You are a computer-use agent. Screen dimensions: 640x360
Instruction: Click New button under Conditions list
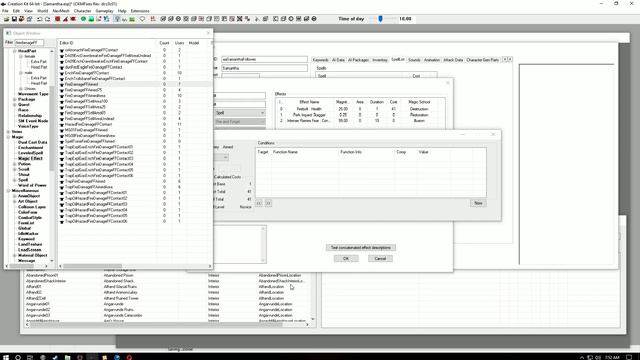[x=478, y=203]
